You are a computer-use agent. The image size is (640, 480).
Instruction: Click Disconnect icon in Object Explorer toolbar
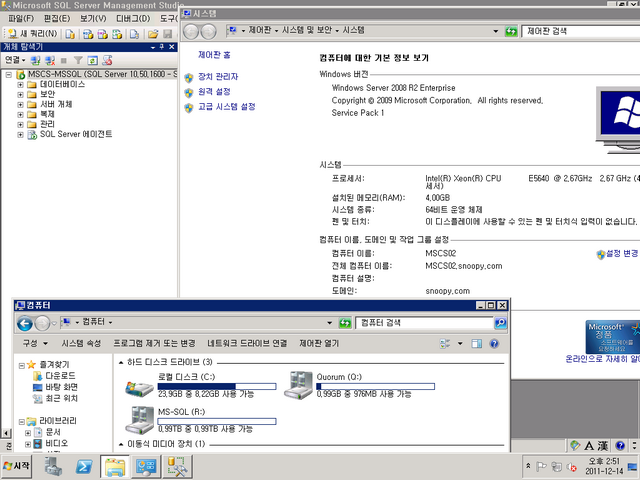50,60
